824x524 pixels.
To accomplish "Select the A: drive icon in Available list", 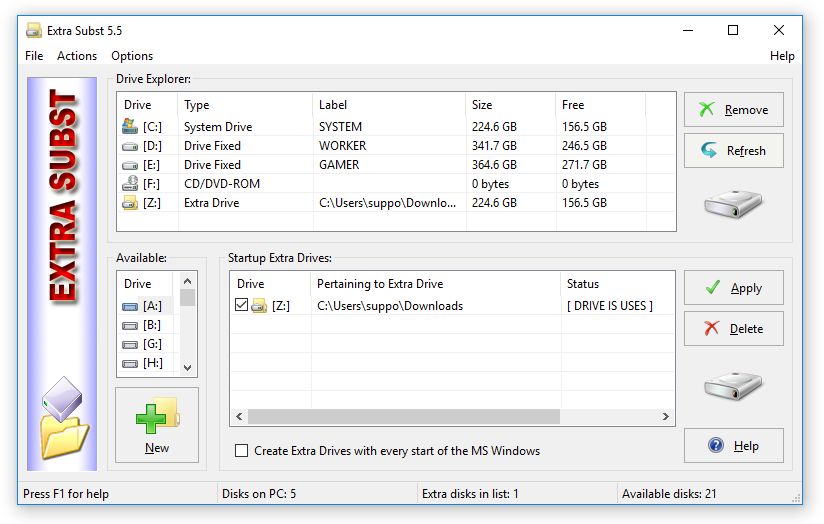I will coord(130,306).
